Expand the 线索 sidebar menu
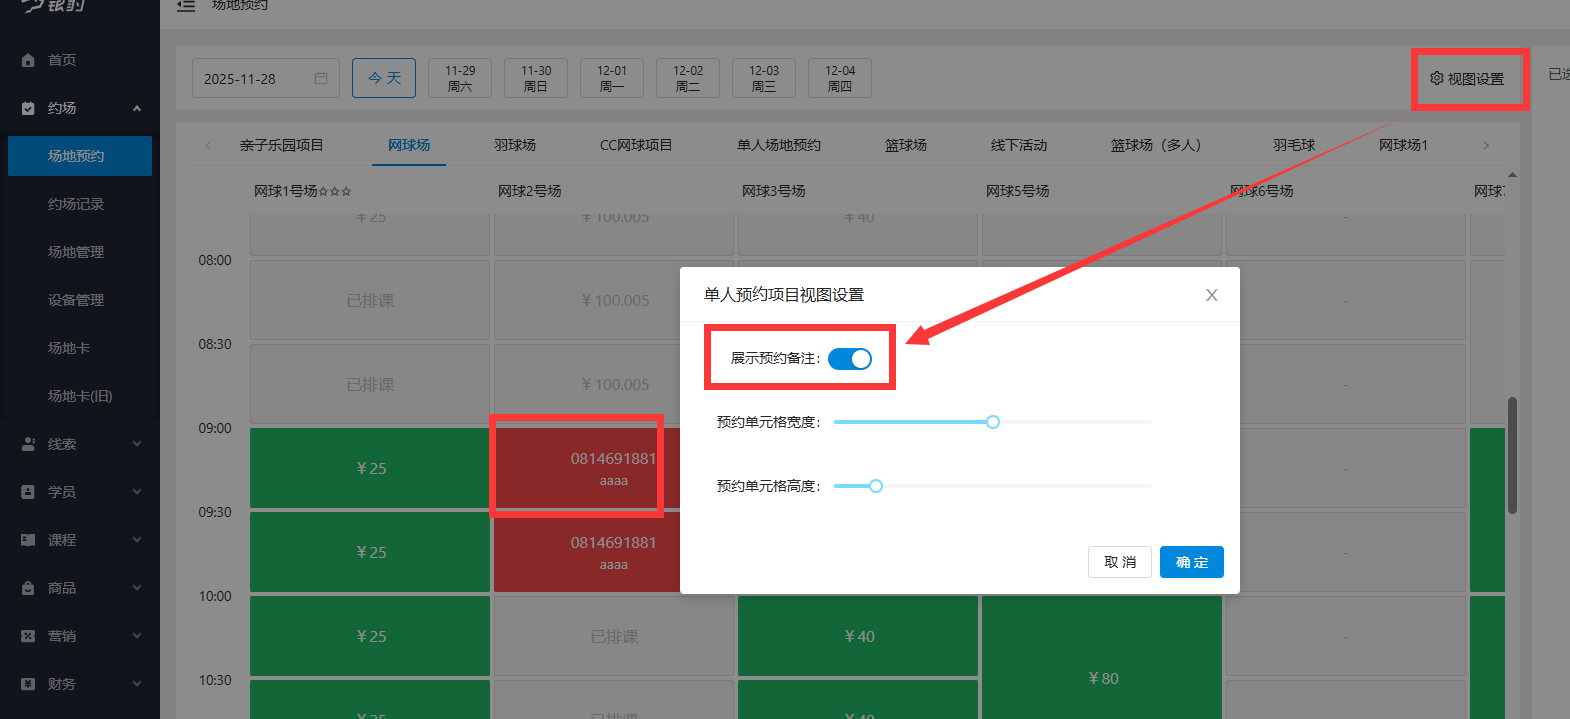The height and width of the screenshot is (719, 1570). pos(137,444)
